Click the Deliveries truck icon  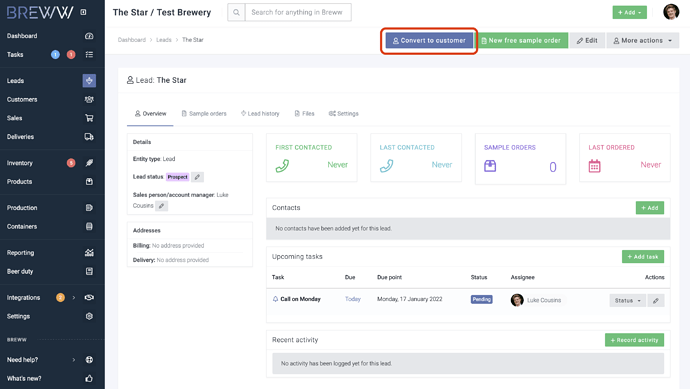89,137
